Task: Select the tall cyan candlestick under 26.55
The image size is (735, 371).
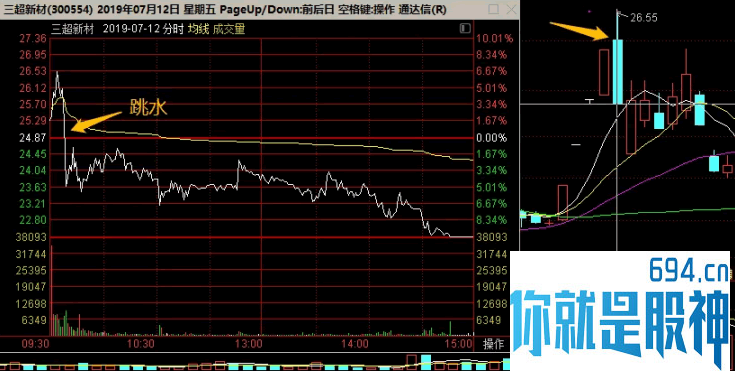Action: 618,71
